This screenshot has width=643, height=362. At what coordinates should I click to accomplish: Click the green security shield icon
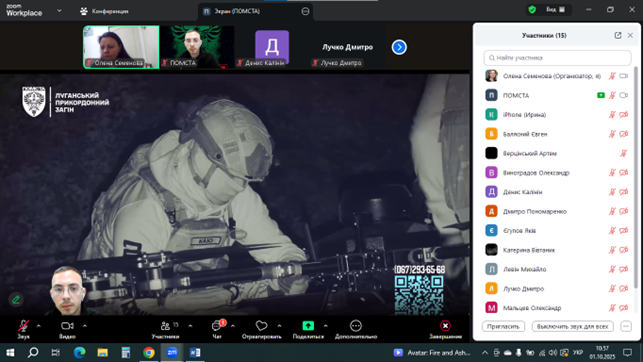click(x=532, y=9)
